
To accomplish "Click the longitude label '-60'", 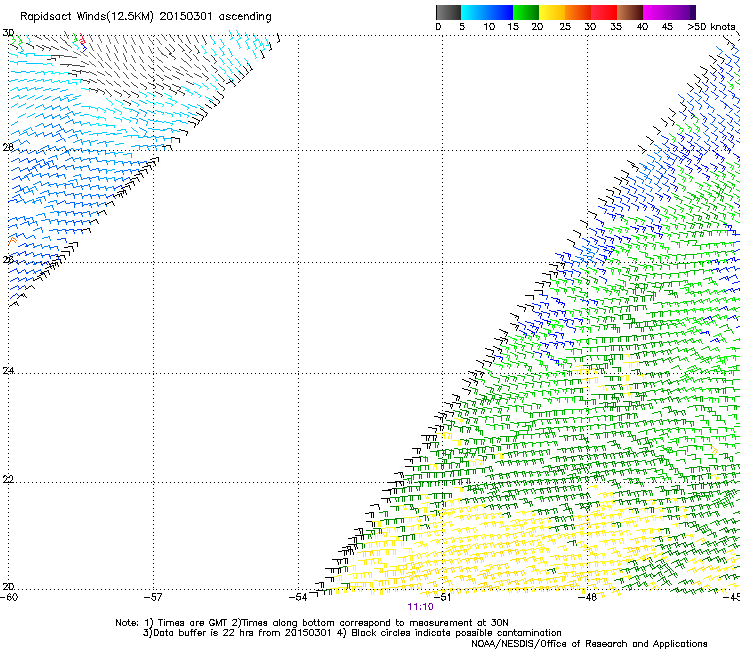I will (x=9, y=597).
